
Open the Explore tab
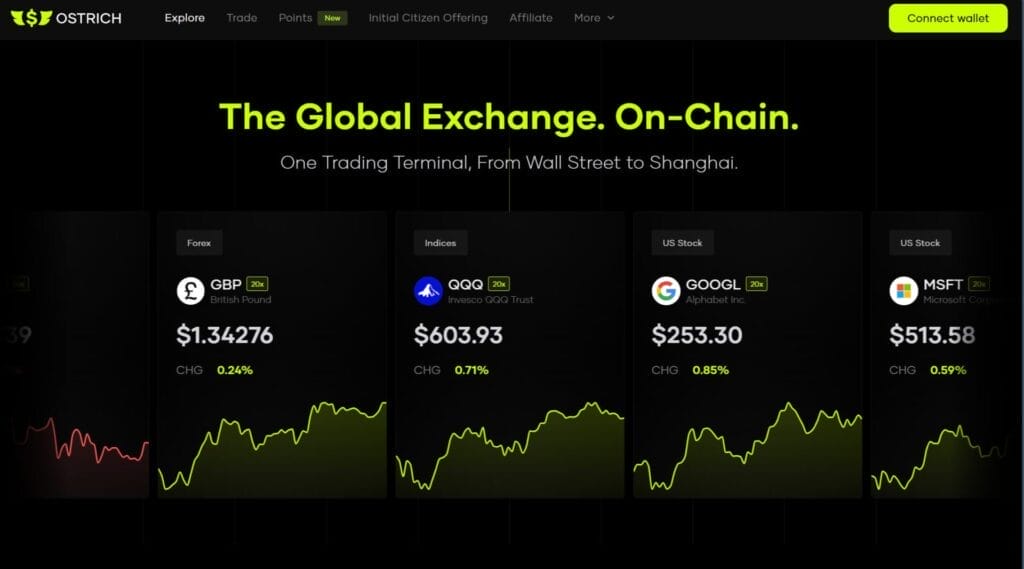coord(185,18)
